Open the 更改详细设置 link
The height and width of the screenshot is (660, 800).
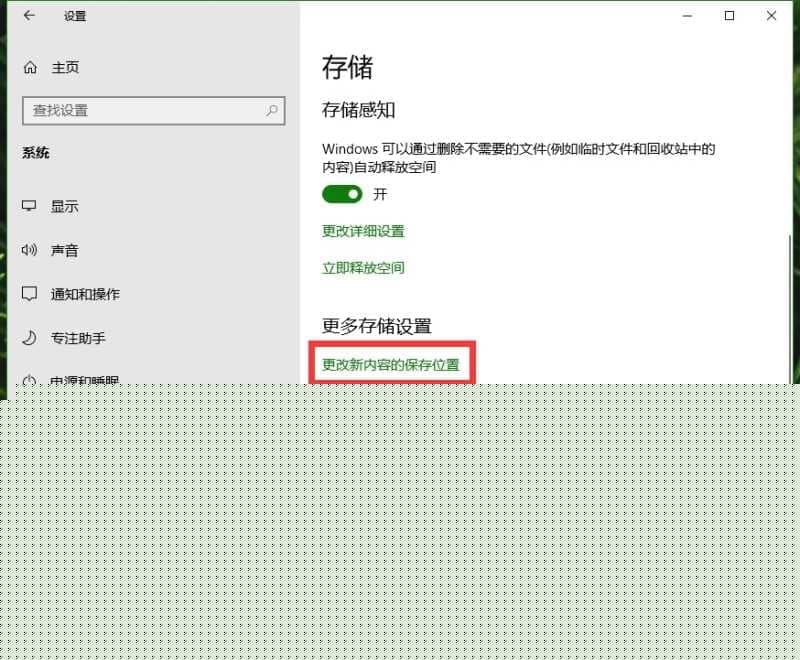tap(363, 231)
